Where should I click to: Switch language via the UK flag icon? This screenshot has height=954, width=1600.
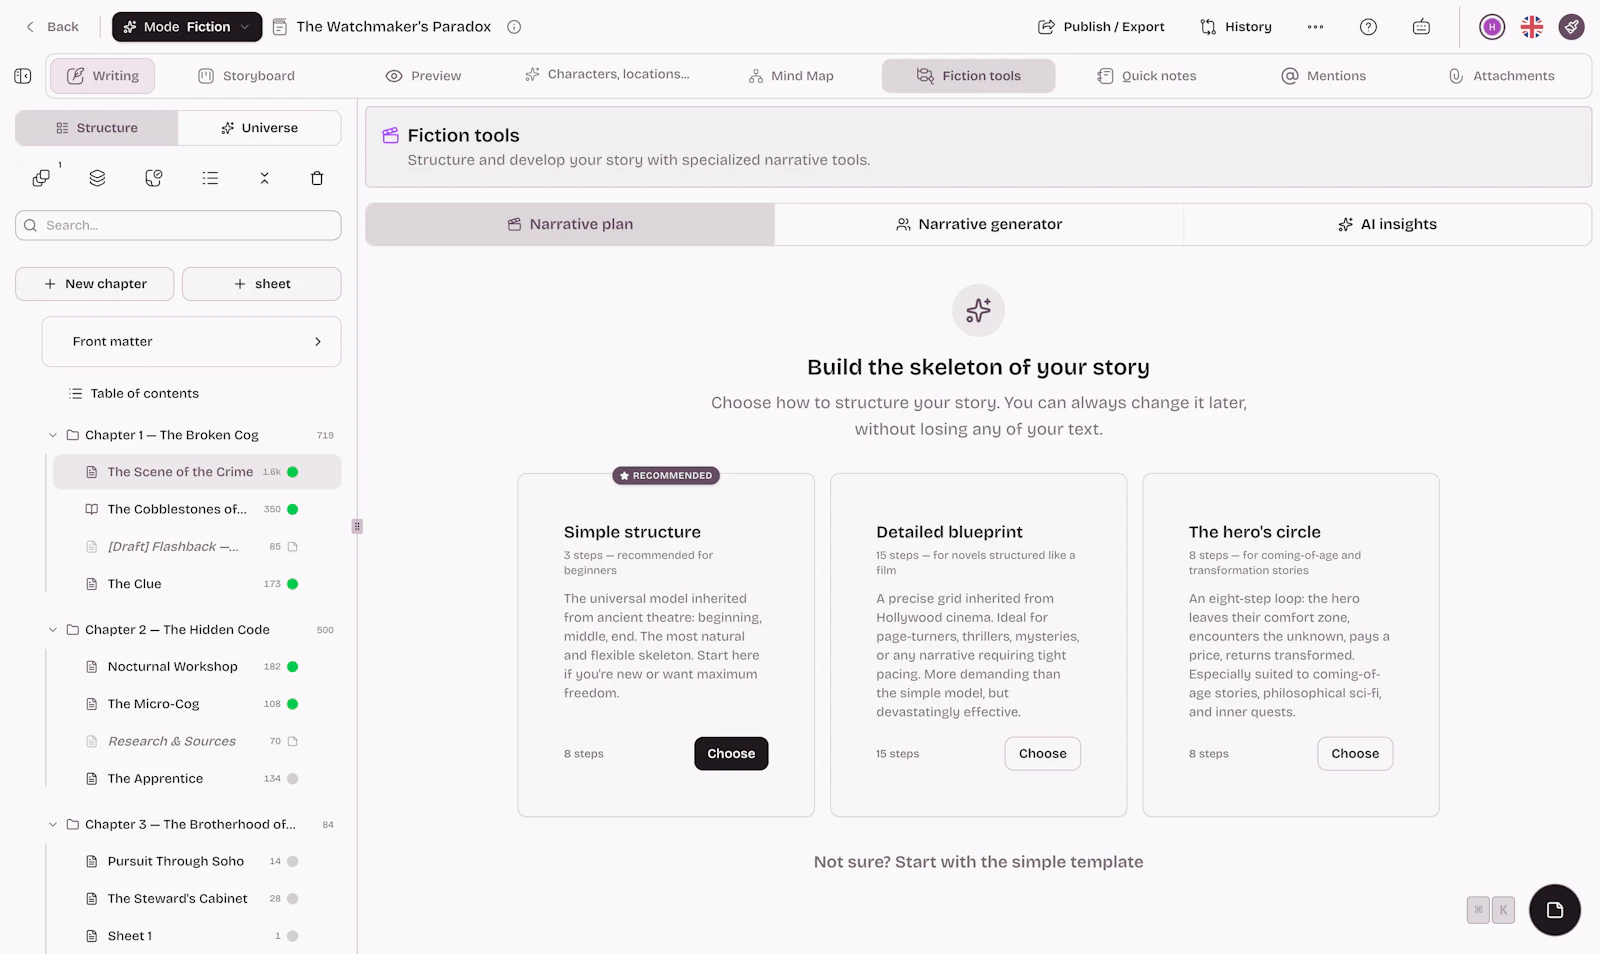coord(1532,27)
